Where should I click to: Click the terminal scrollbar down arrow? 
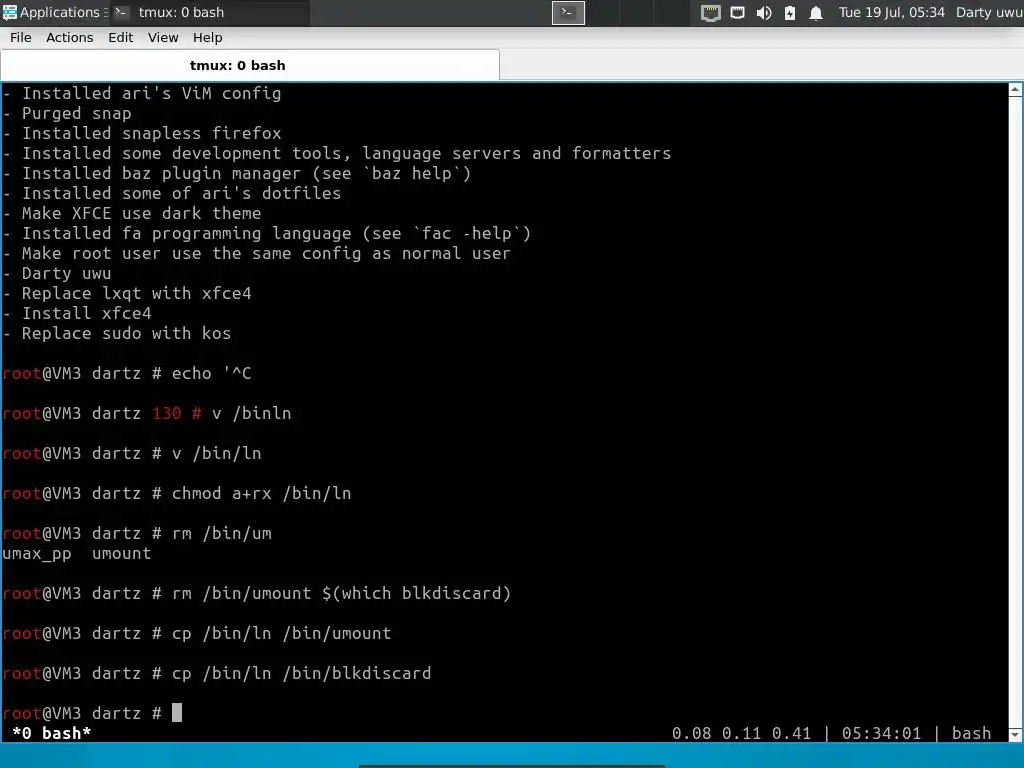point(1015,734)
